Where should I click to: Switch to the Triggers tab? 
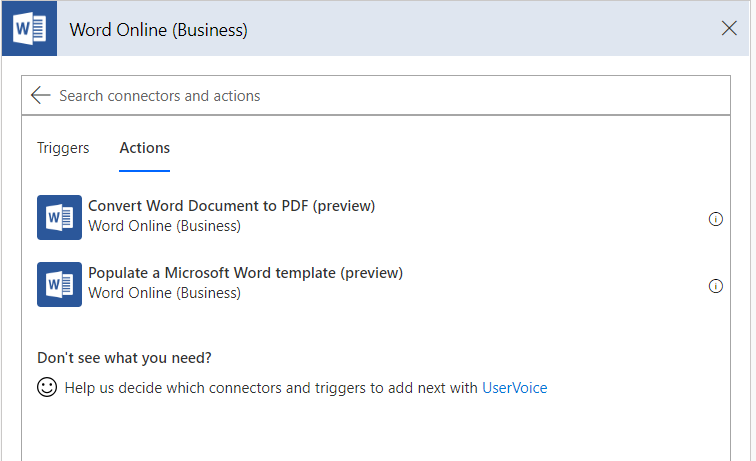[x=63, y=148]
